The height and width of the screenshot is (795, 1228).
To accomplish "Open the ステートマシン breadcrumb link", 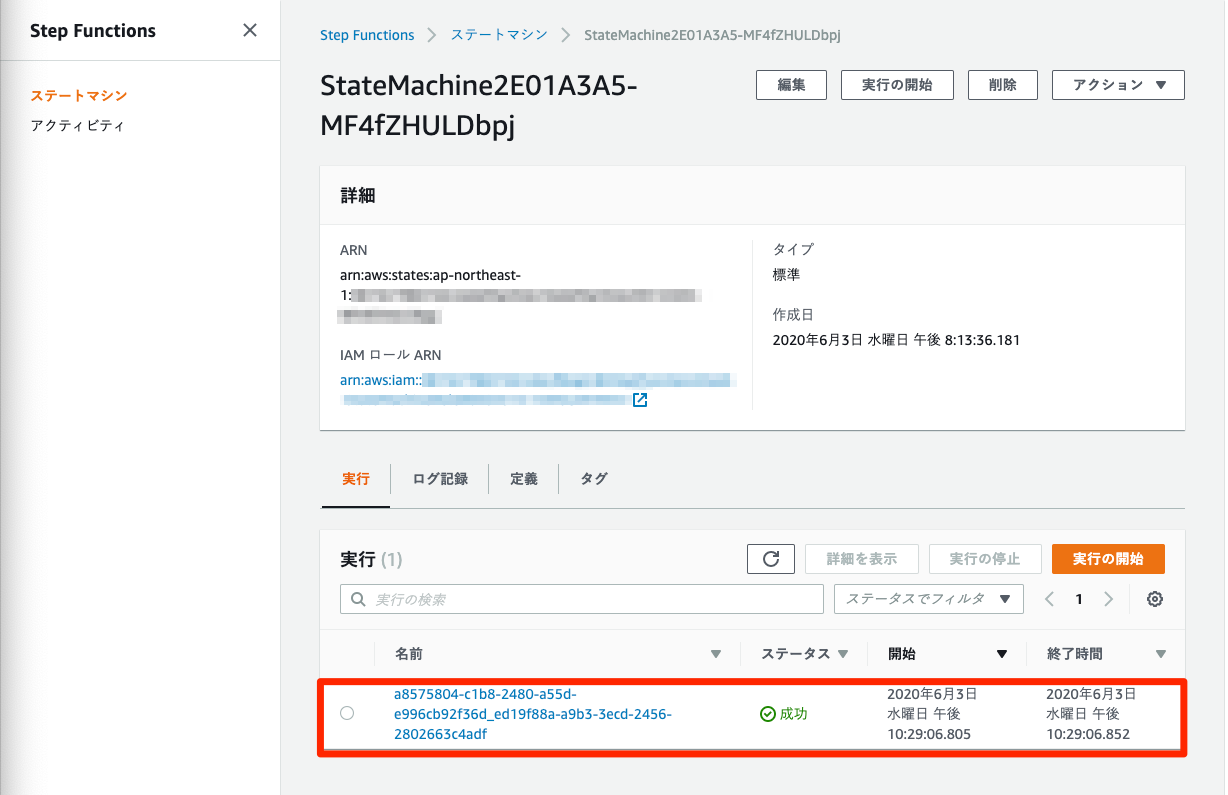I will click(499, 35).
